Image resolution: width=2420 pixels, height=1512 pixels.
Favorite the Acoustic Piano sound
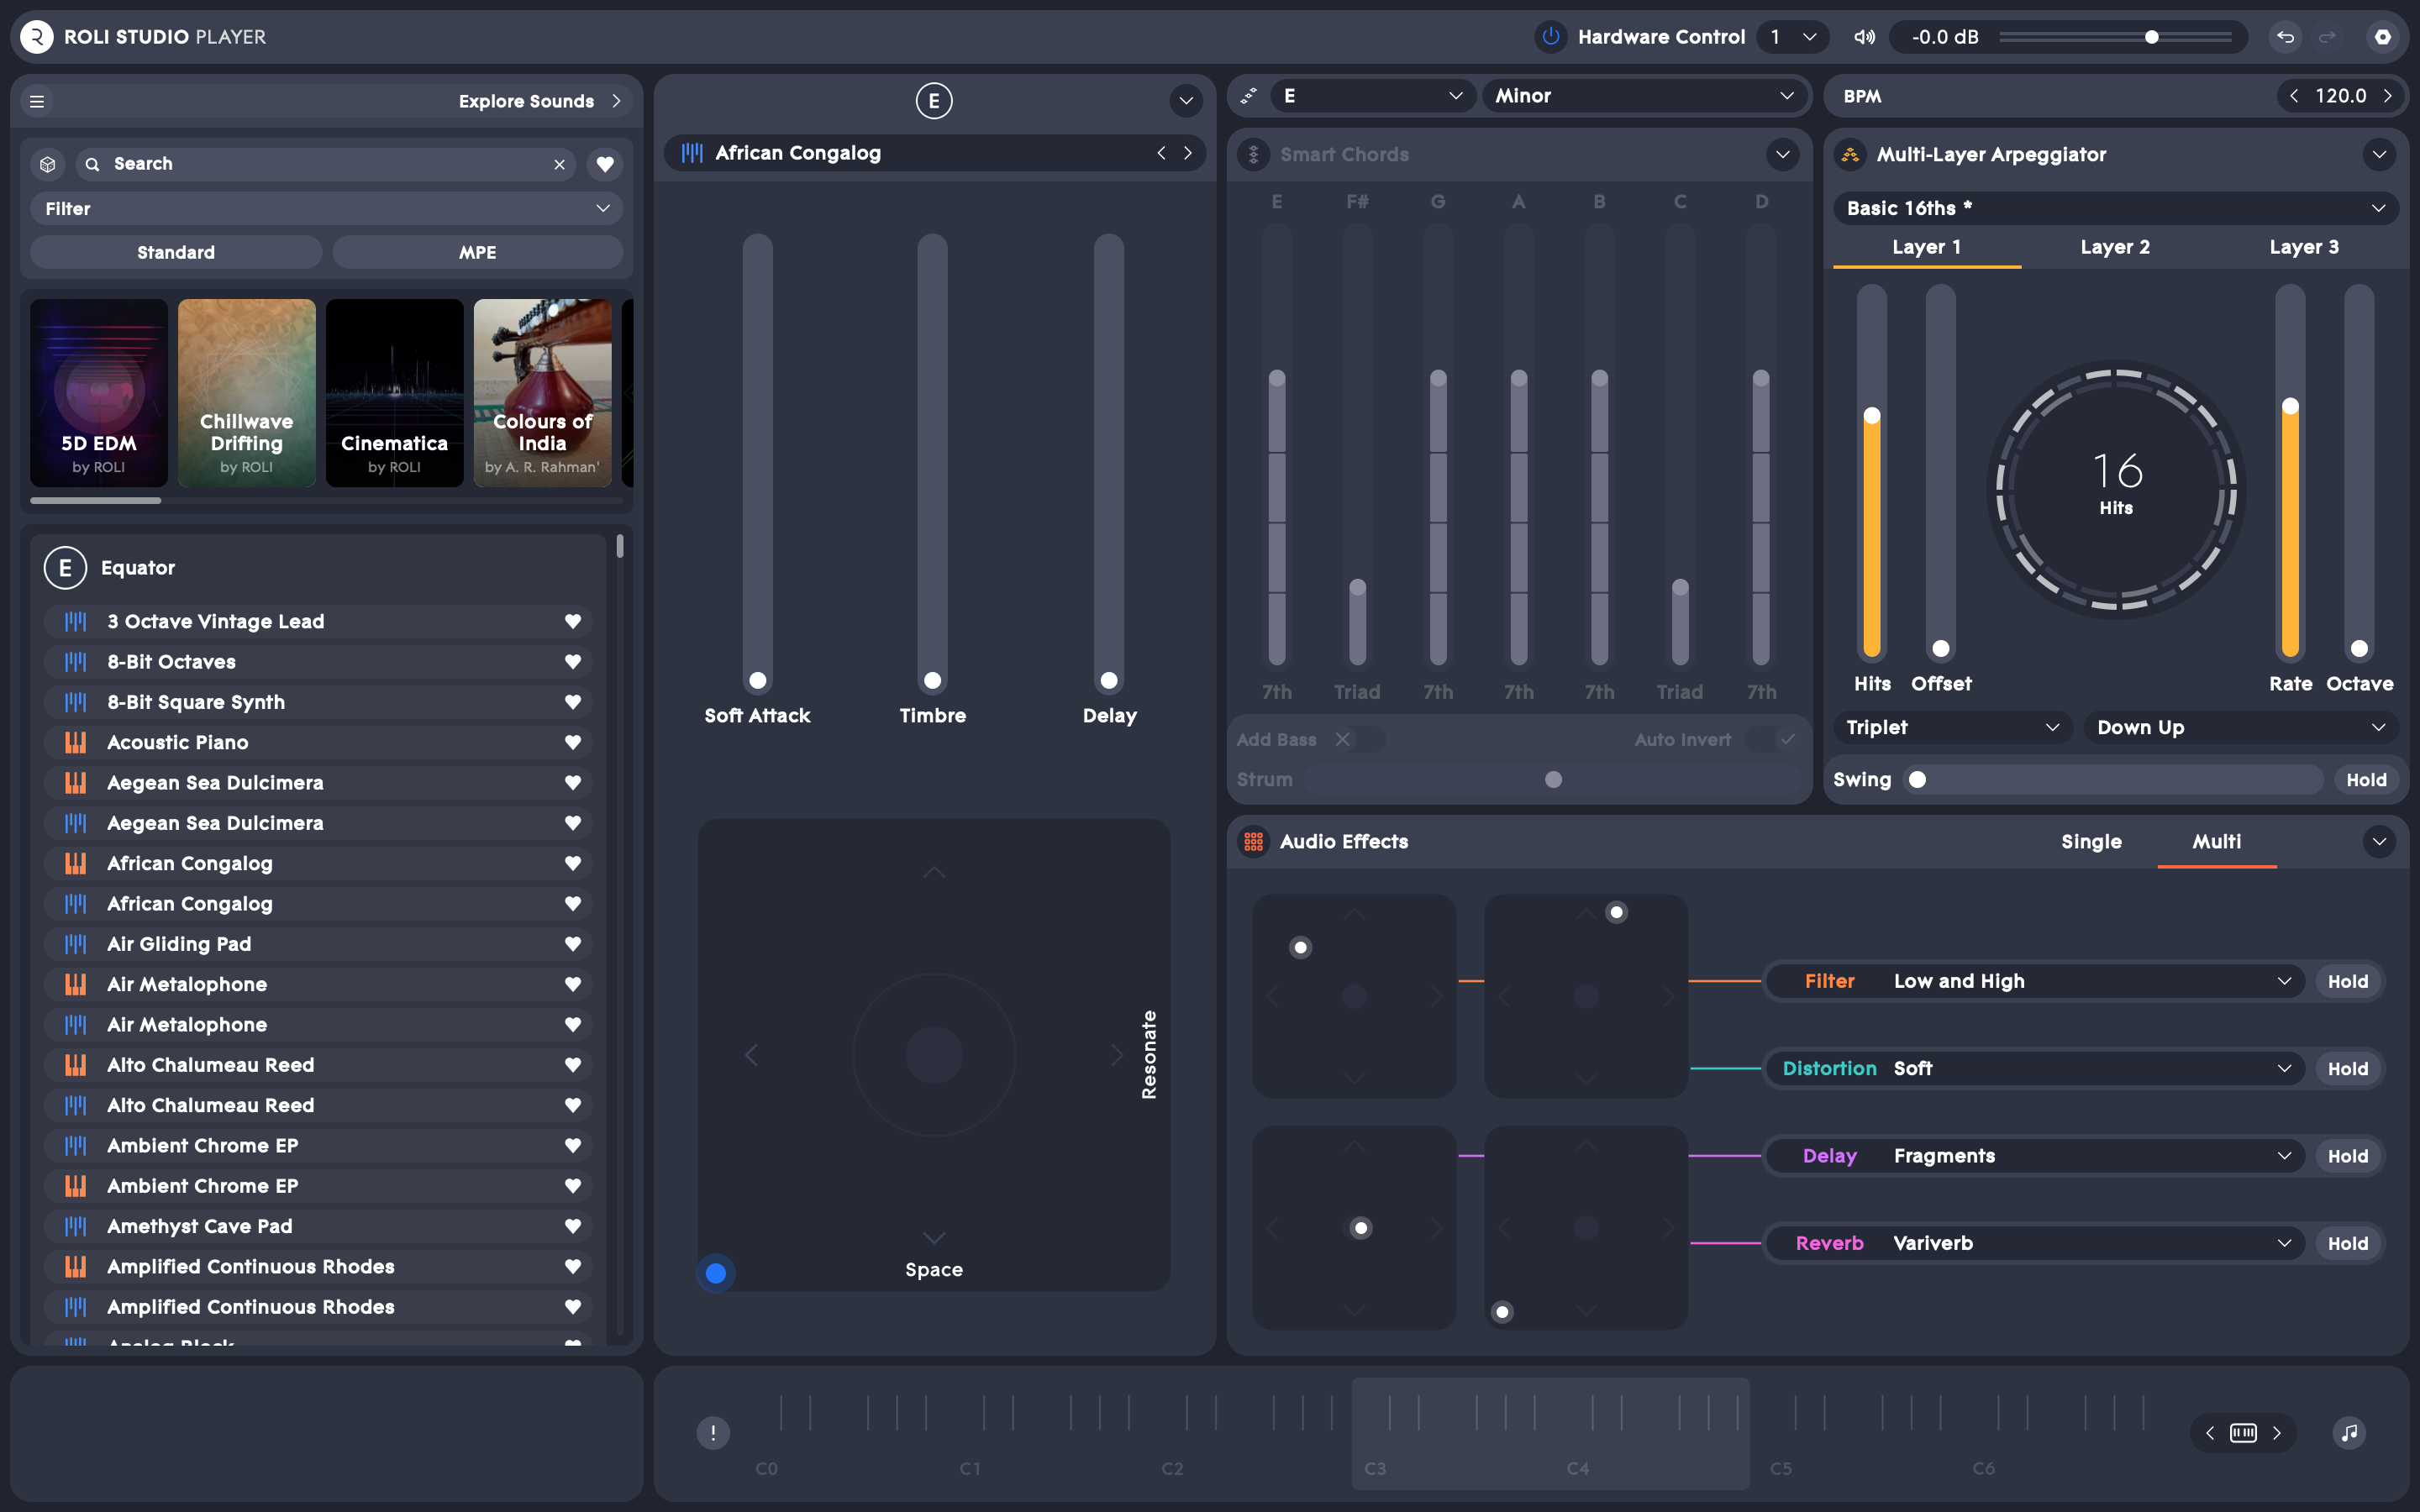click(573, 742)
